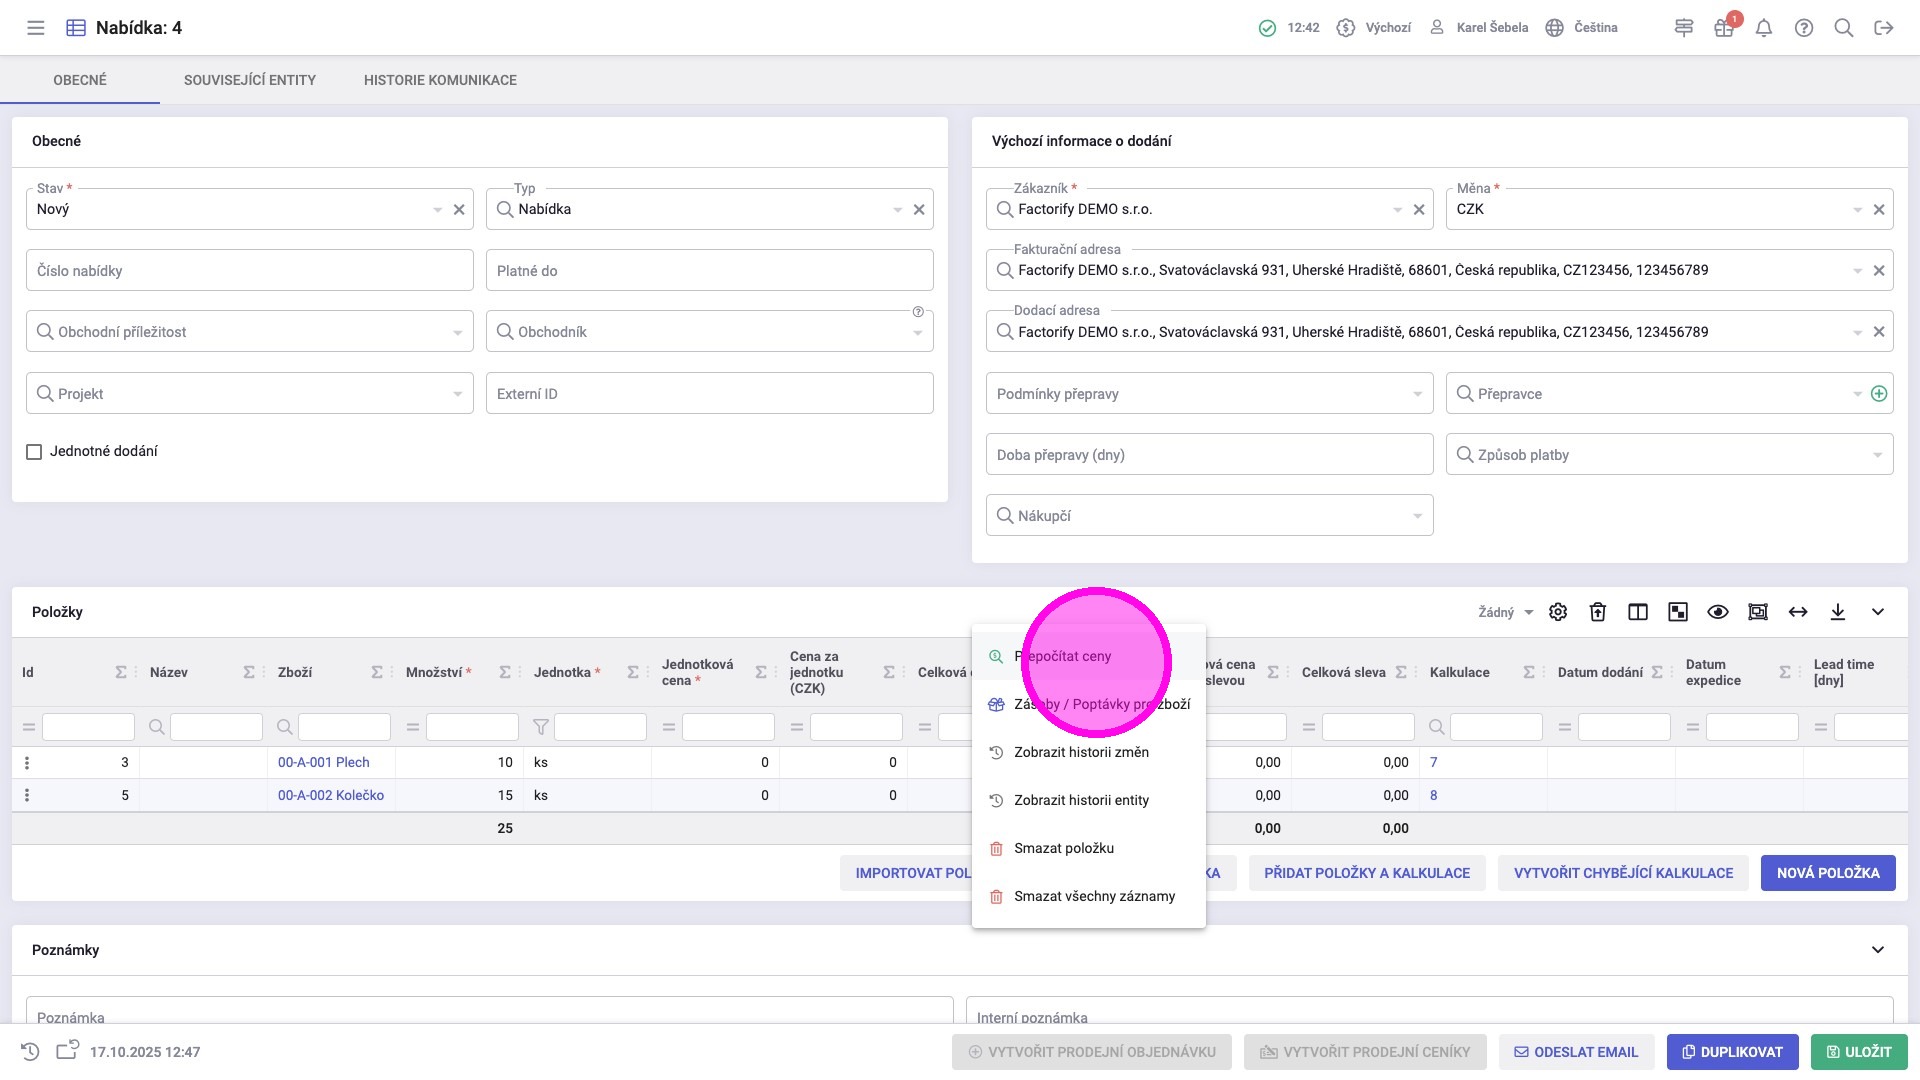Open the Žádný filter preset dropdown
1920x1080 pixels.
pyautogui.click(x=1505, y=612)
